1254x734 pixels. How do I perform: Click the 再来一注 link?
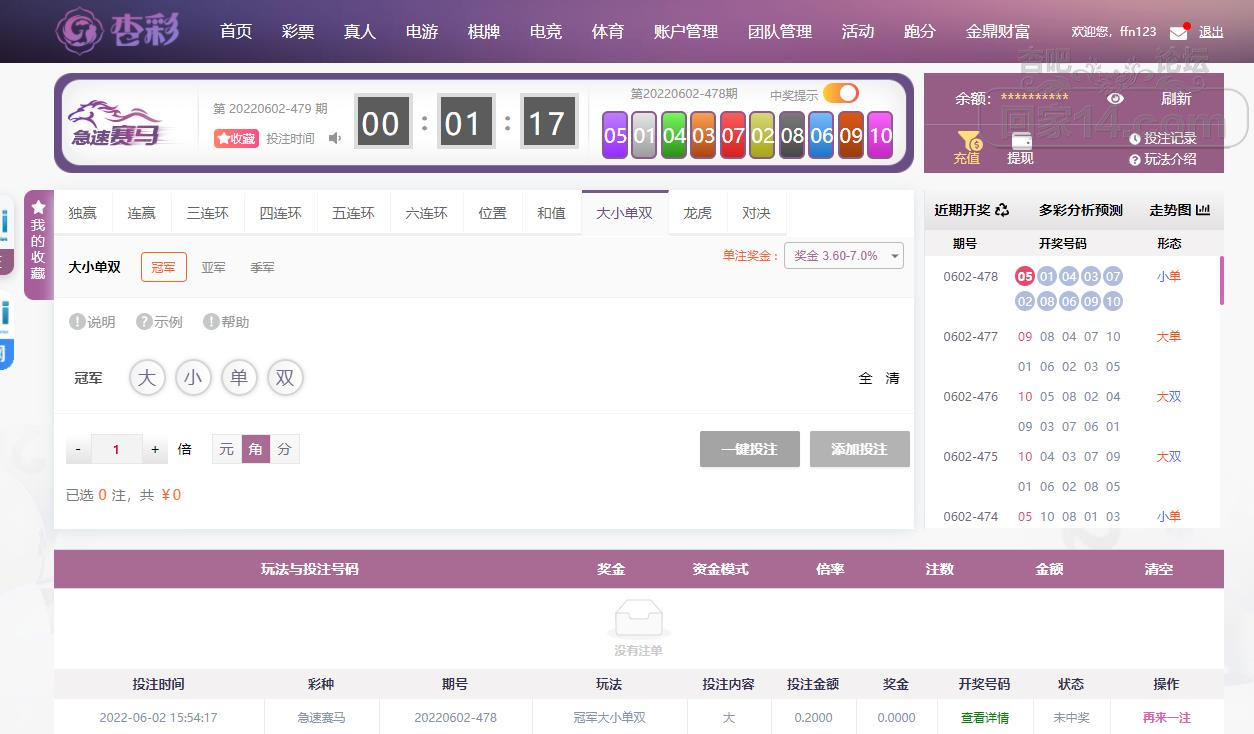click(1166, 717)
